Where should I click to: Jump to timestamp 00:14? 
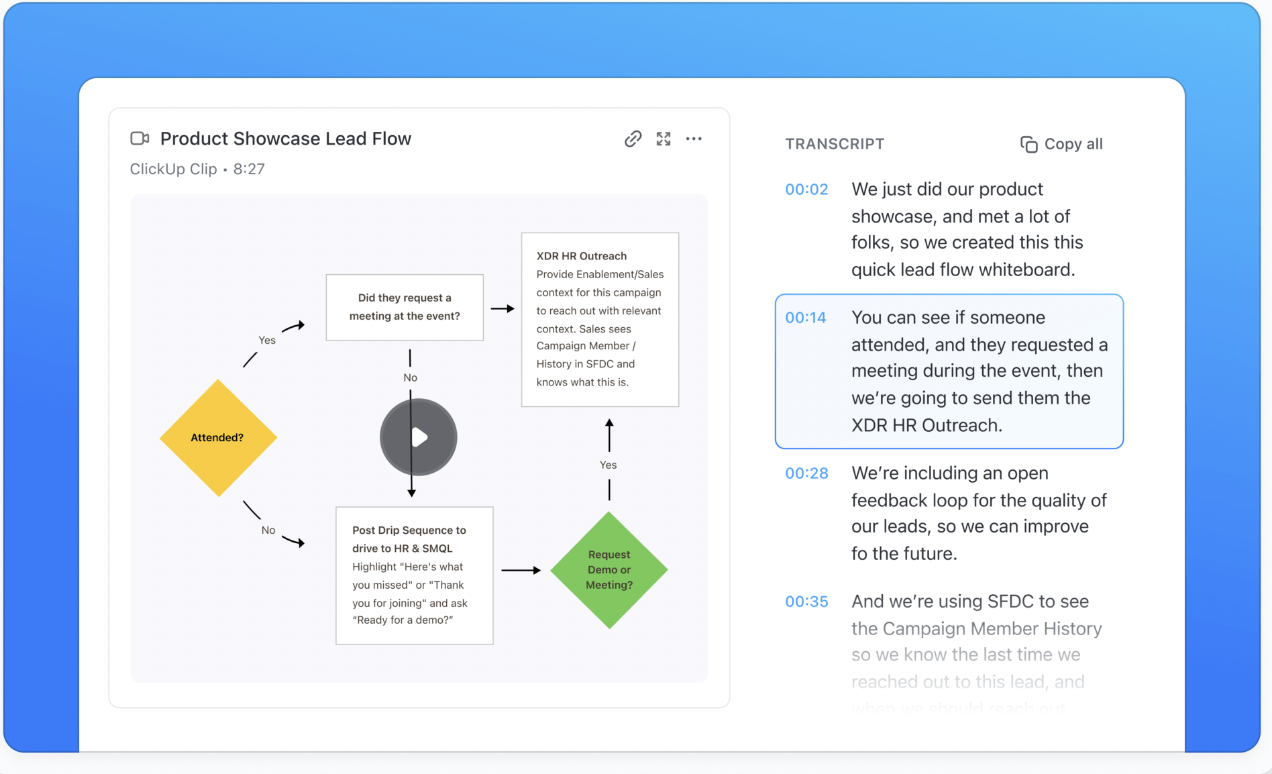[x=806, y=318]
